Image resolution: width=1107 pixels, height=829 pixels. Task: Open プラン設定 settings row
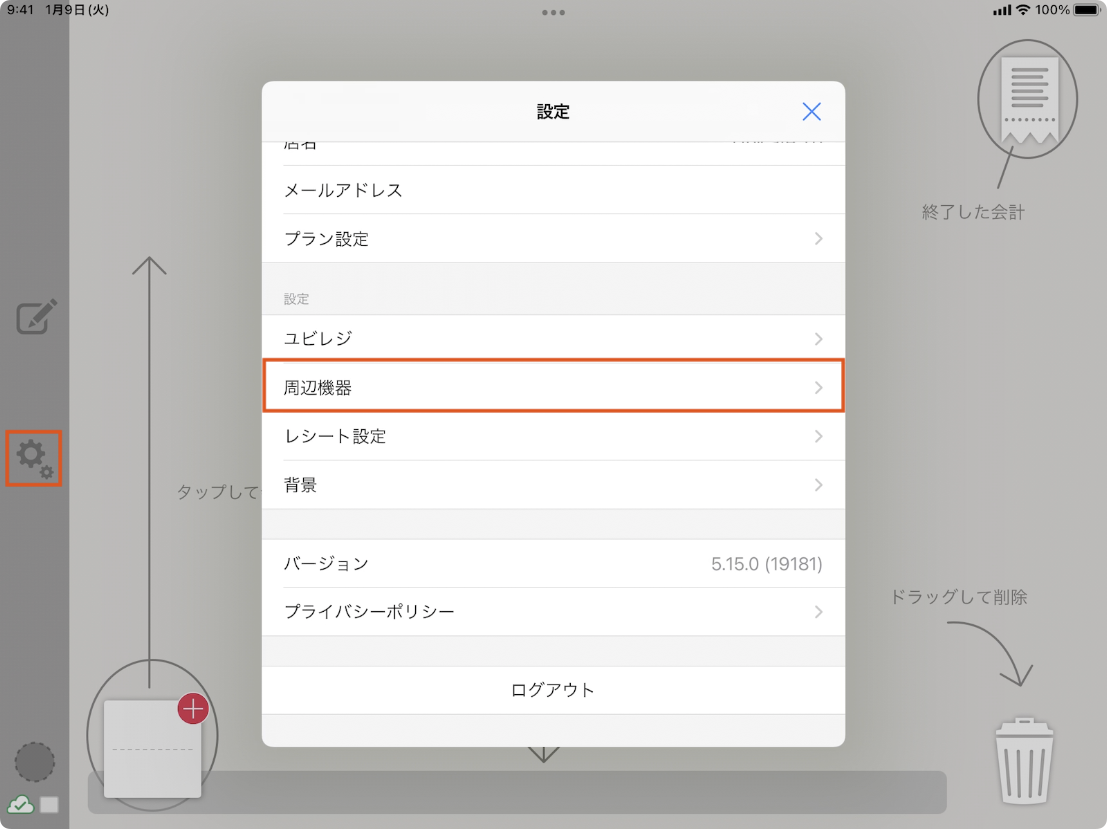click(554, 239)
